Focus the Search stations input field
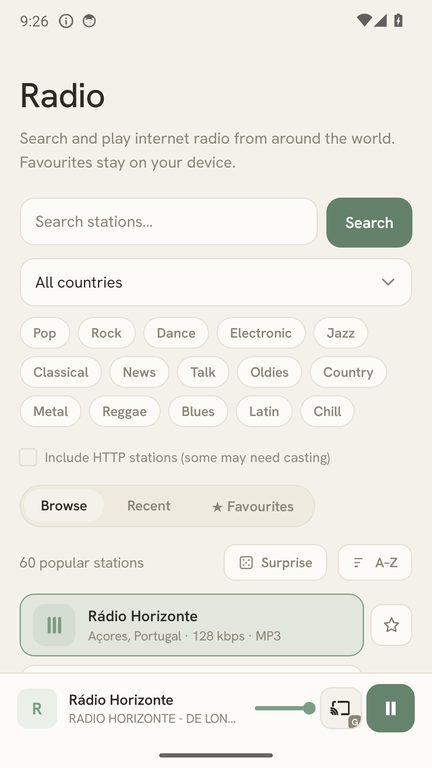 [x=168, y=221]
